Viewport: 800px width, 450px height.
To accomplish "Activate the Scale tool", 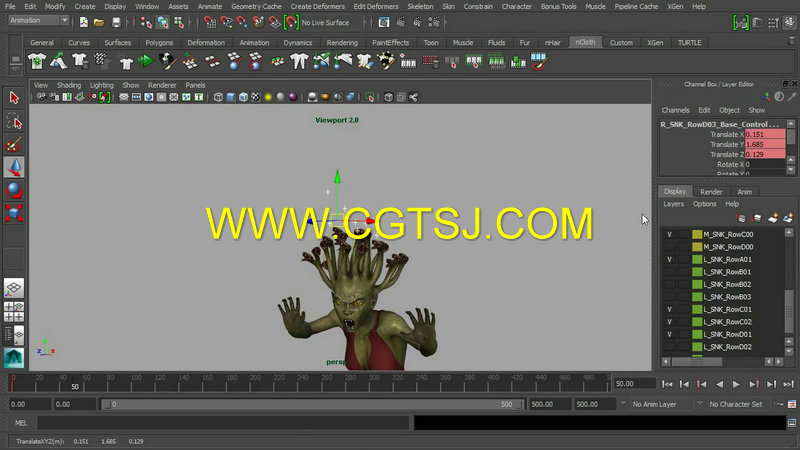I will [x=14, y=213].
